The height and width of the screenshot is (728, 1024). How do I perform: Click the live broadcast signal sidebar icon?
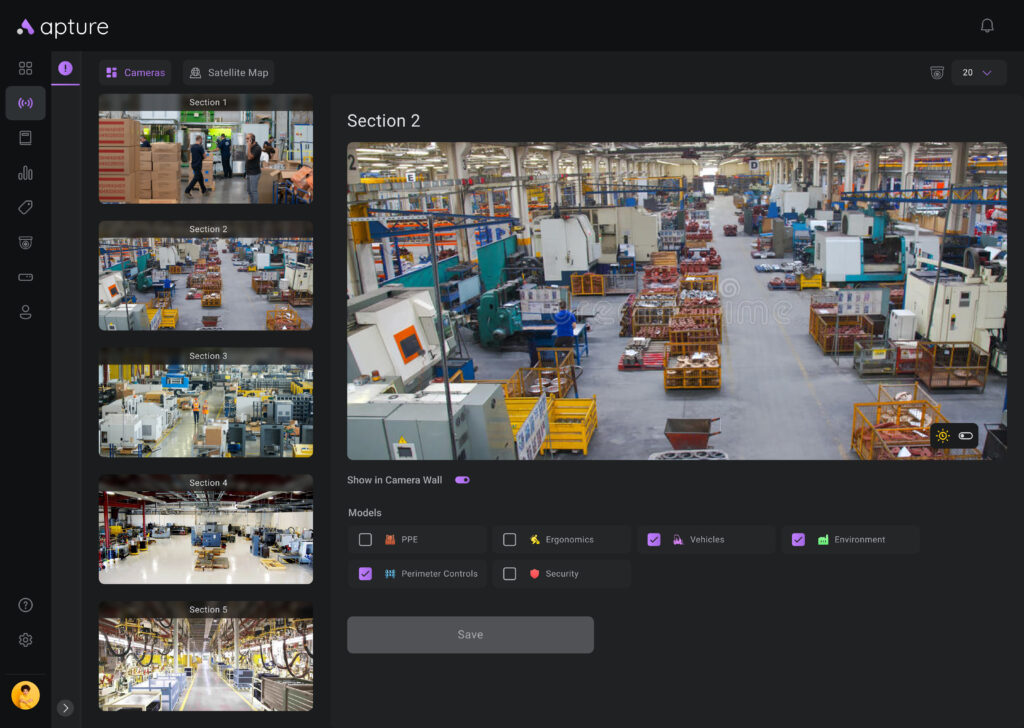pos(25,103)
